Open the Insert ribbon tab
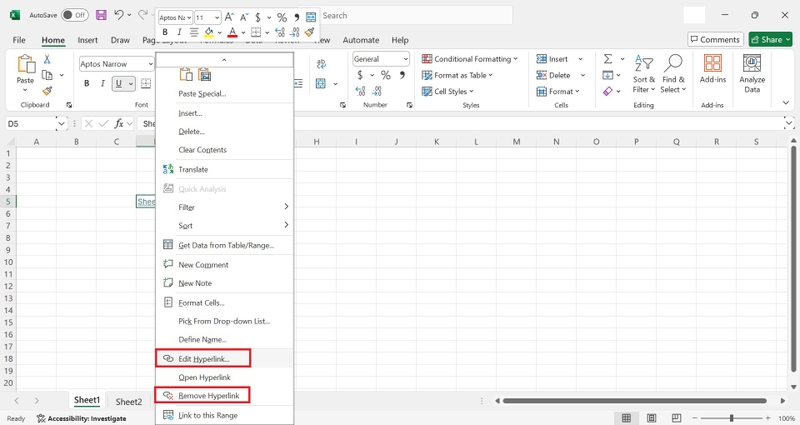The width and height of the screenshot is (800, 425). [88, 40]
